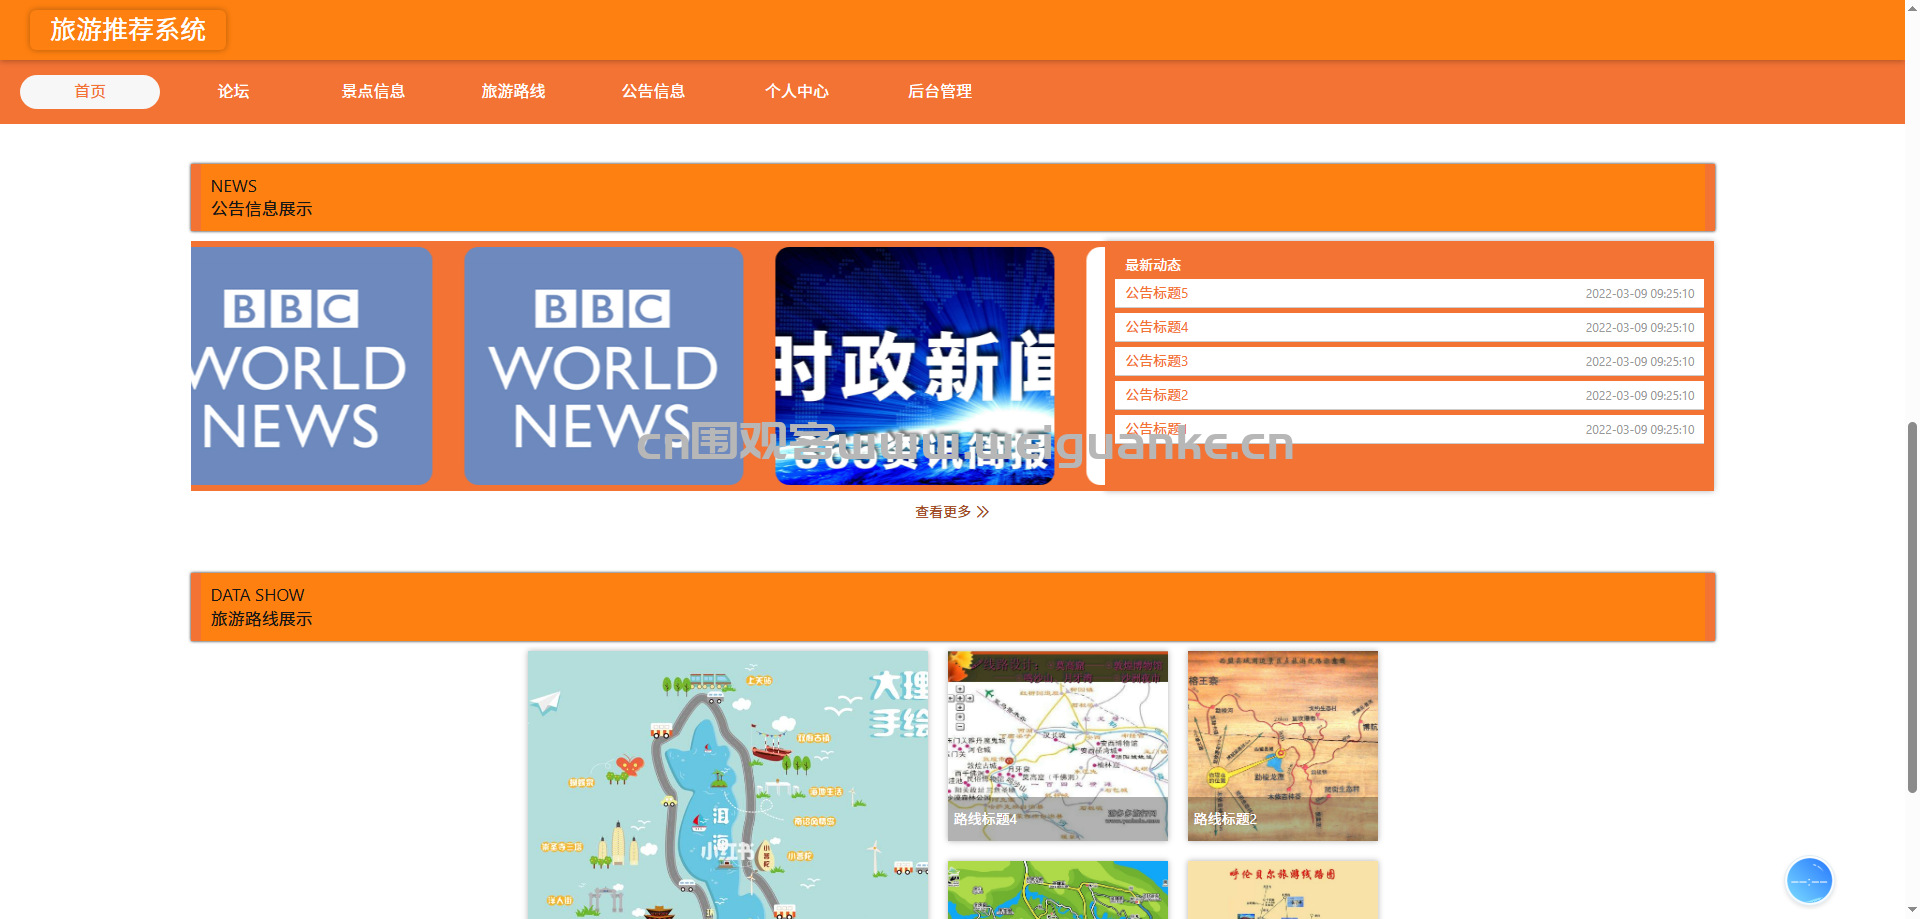Image resolution: width=1920 pixels, height=919 pixels.
Task: Open the 首页 home tab
Action: pos(90,92)
